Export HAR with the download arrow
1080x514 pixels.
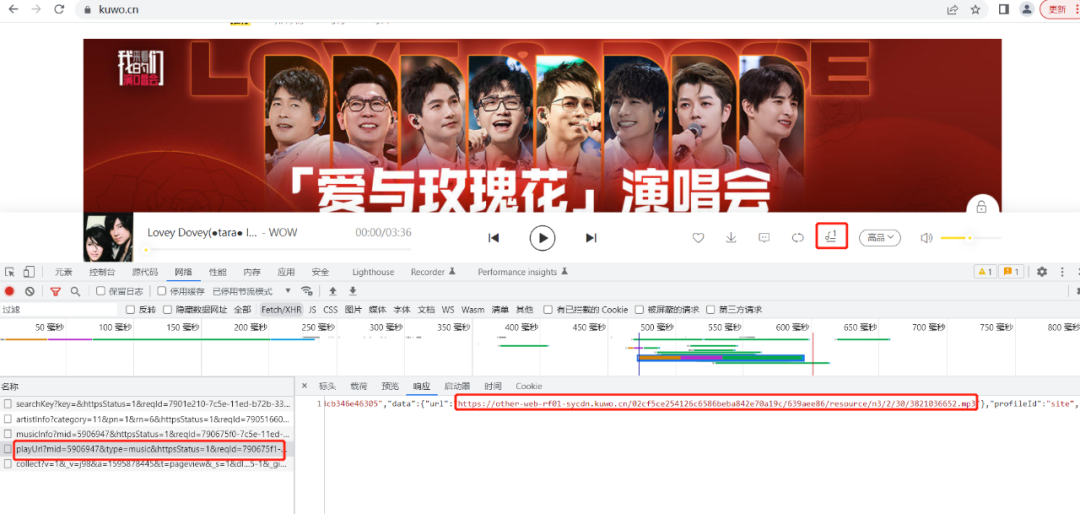pyautogui.click(x=353, y=291)
